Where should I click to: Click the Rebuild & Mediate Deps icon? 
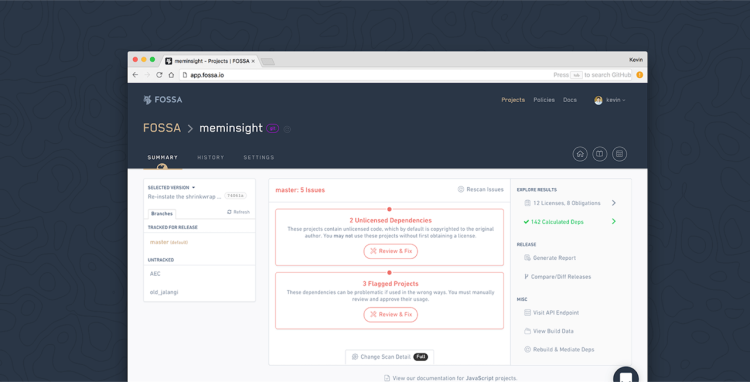click(527, 349)
